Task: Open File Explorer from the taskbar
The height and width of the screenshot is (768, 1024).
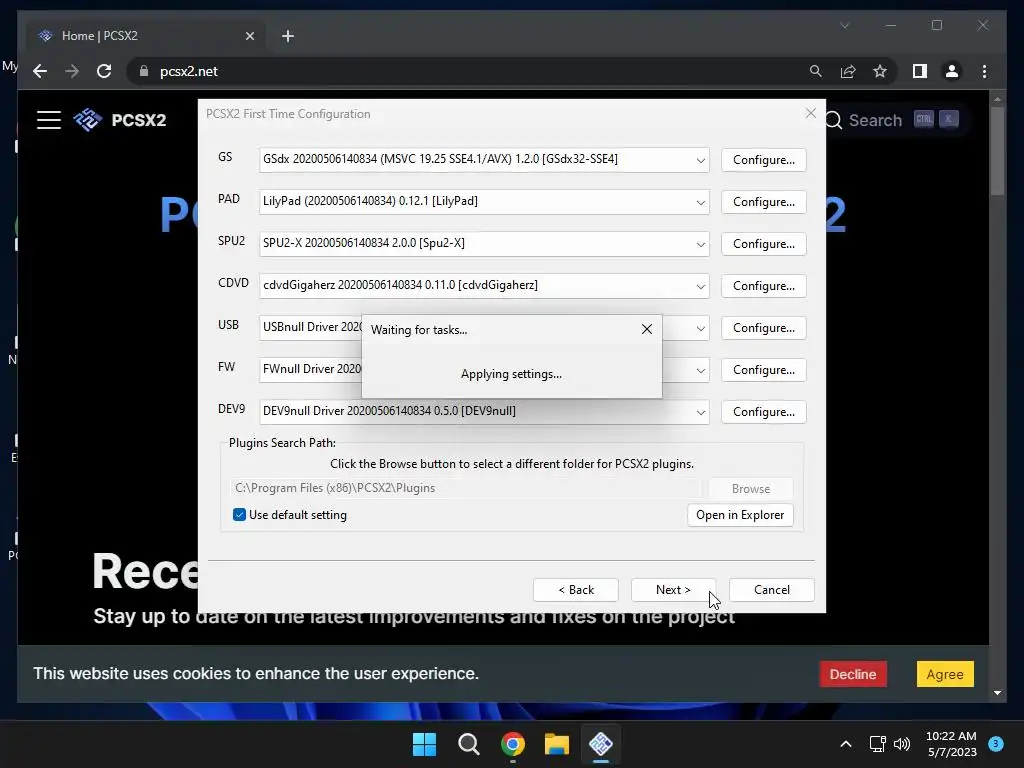Action: (557, 744)
